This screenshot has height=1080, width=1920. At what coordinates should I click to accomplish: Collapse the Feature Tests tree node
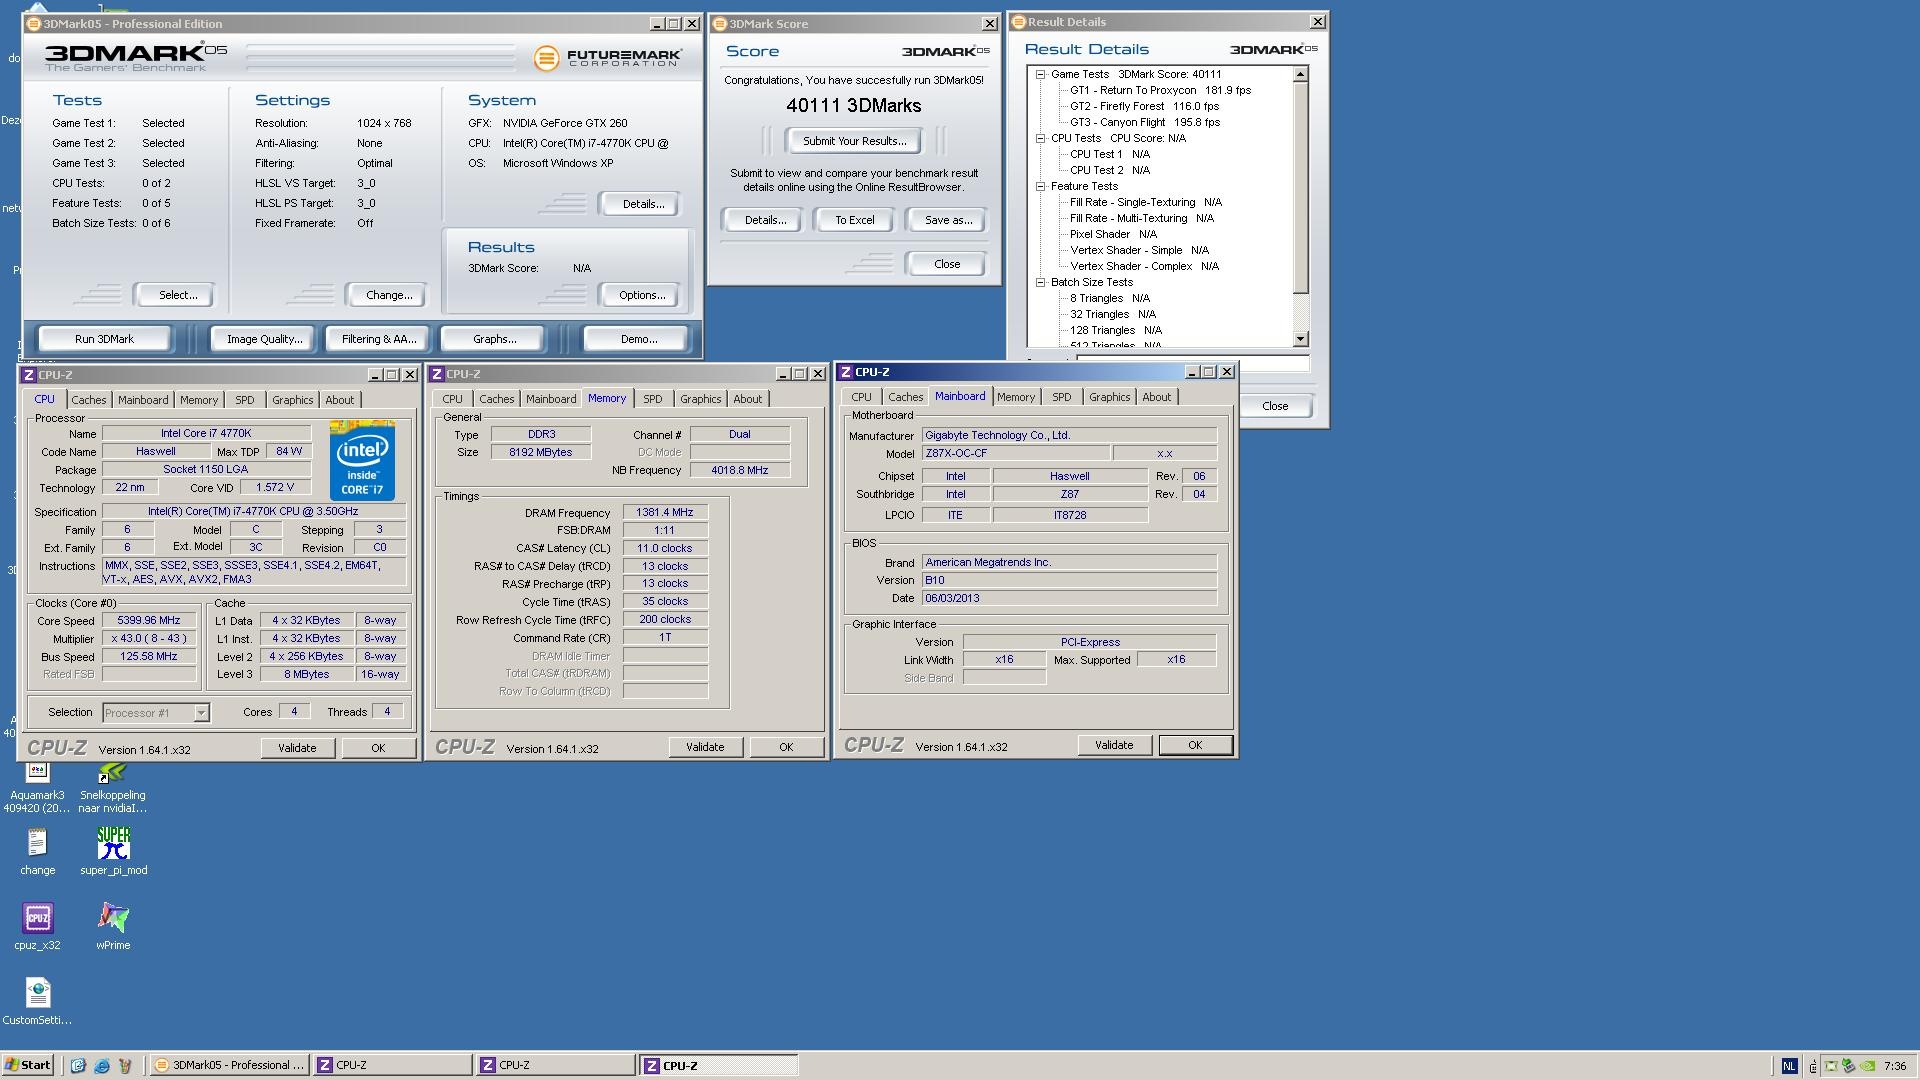coord(1040,186)
